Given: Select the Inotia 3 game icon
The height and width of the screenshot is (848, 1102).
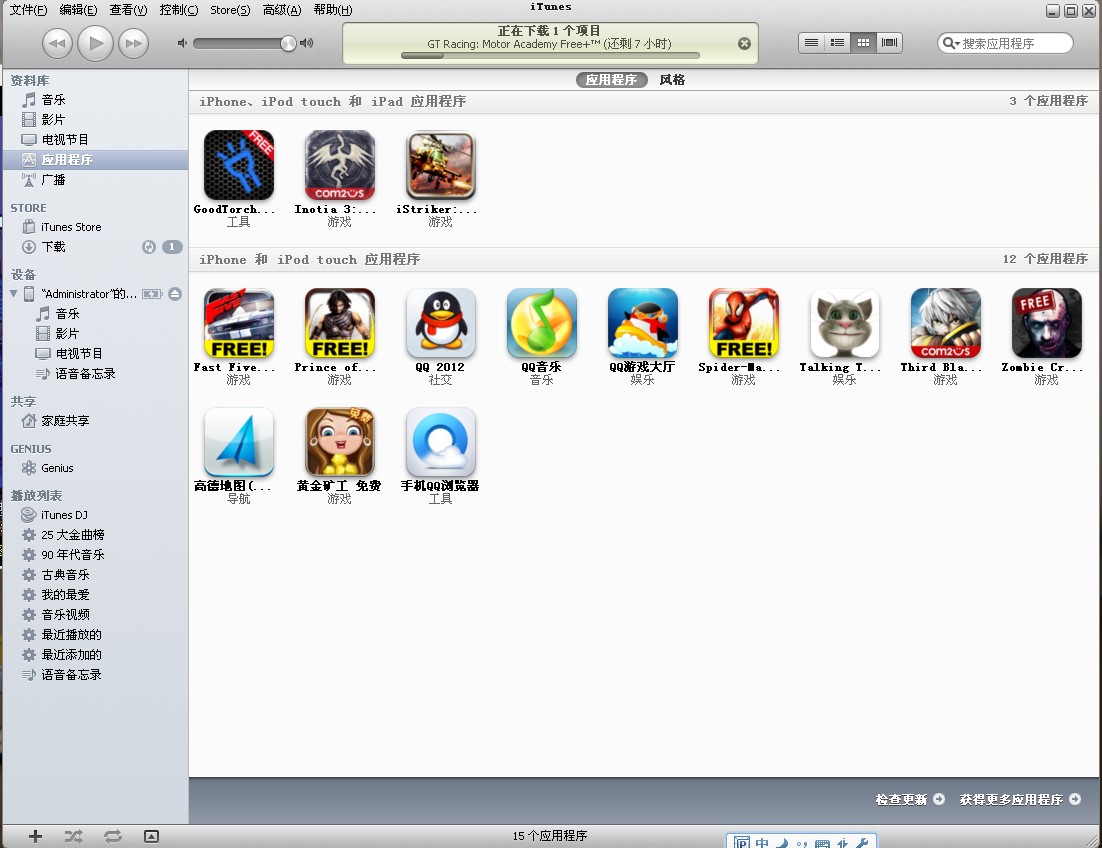Looking at the screenshot, I should coord(339,165).
